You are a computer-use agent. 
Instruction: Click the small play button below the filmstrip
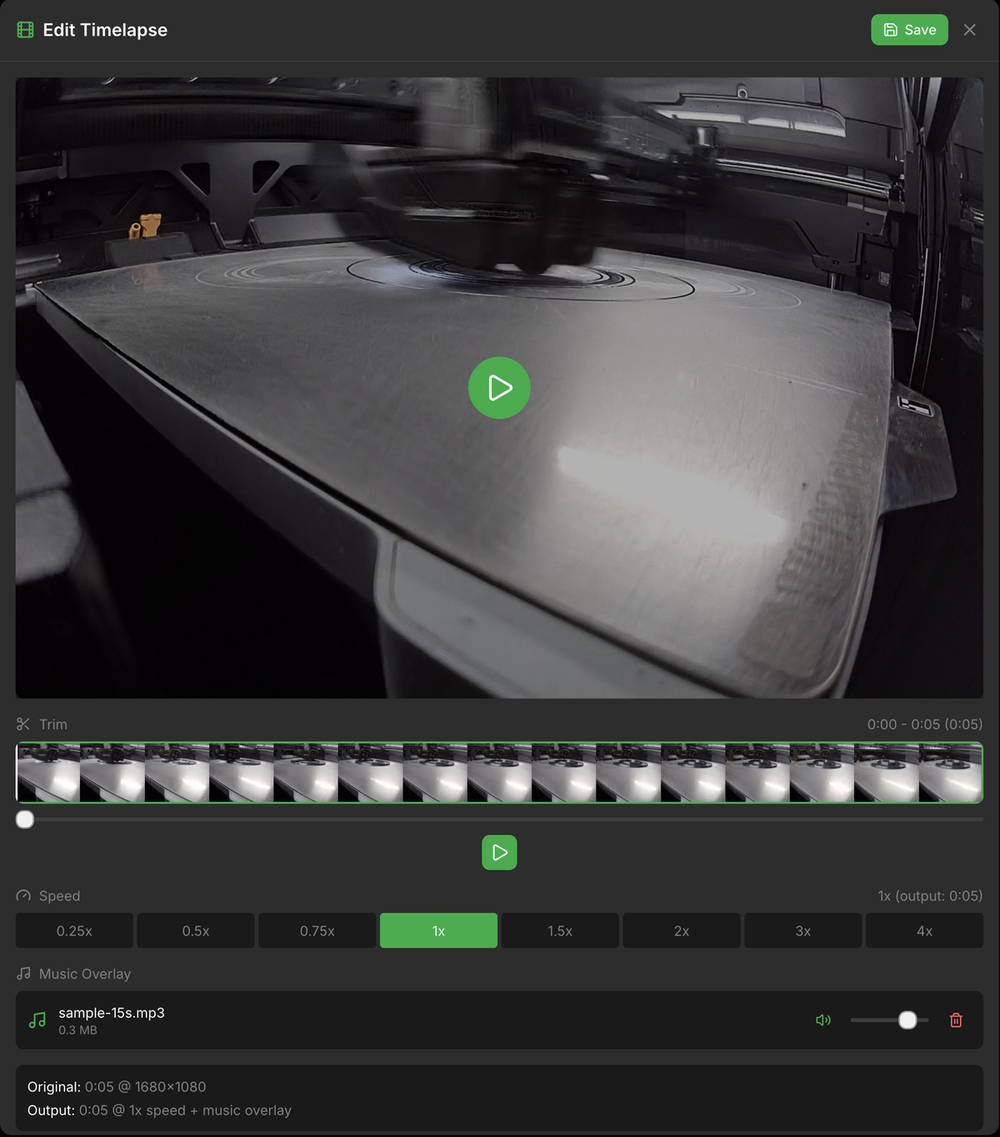[x=499, y=852]
